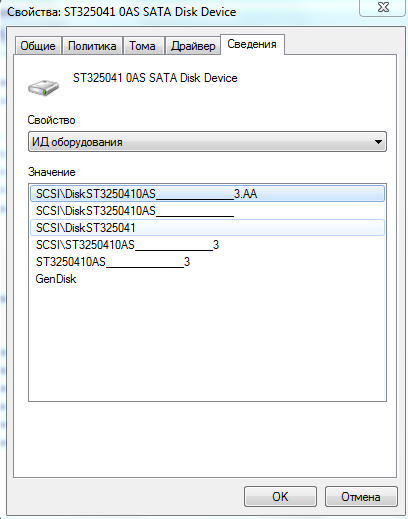Image resolution: width=408 pixels, height=519 pixels.
Task: Select the SCSI\DiskST325041 list entry
Action: 207,228
